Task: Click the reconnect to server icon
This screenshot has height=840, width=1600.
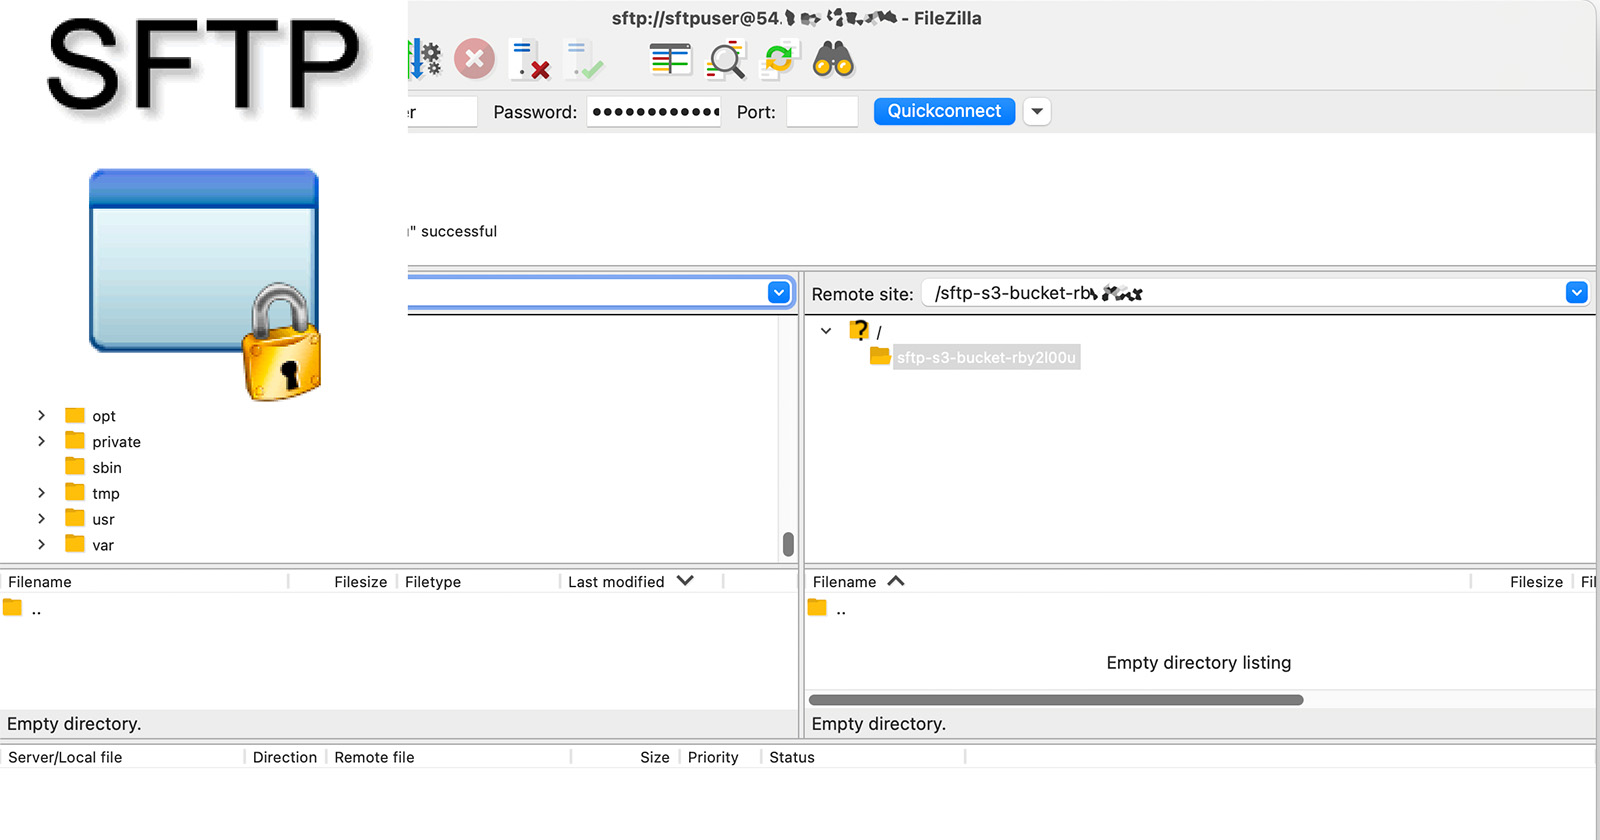Action: click(x=583, y=60)
